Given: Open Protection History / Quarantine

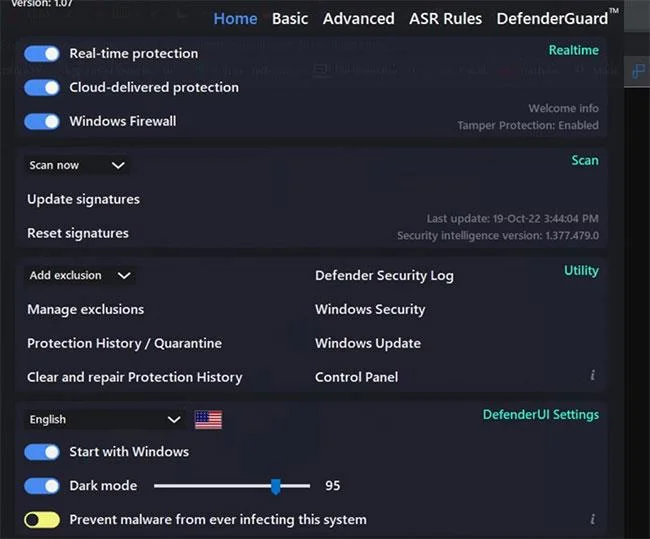Looking at the screenshot, I should (x=124, y=344).
